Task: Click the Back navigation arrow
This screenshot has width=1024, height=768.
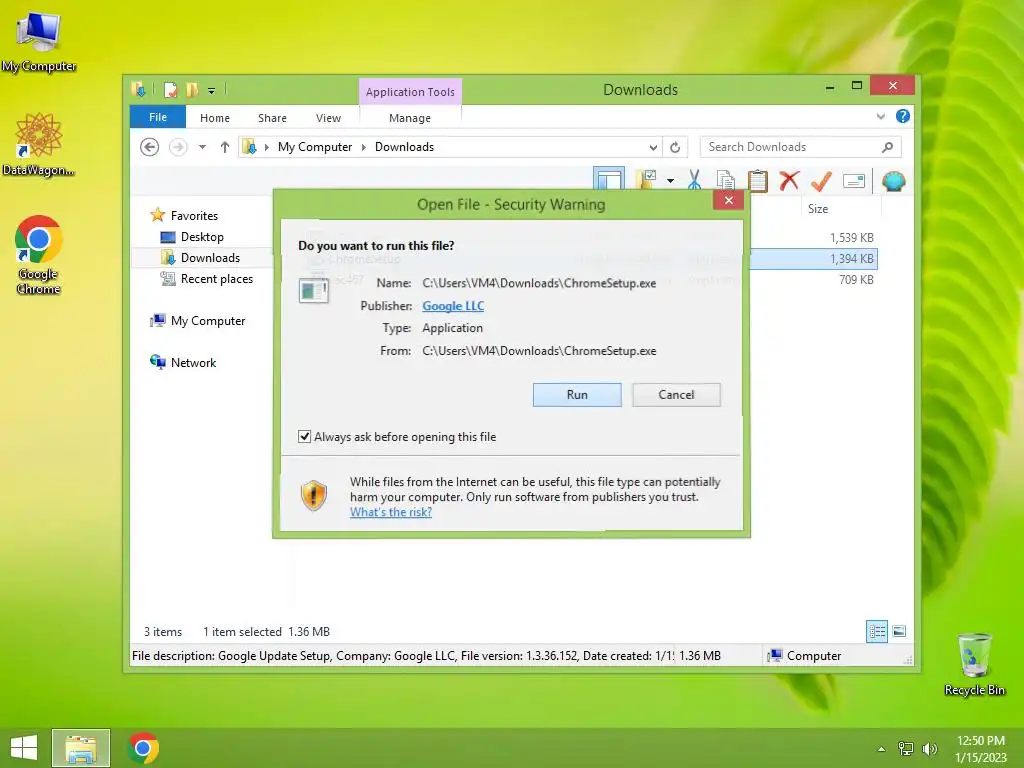Action: coord(150,147)
